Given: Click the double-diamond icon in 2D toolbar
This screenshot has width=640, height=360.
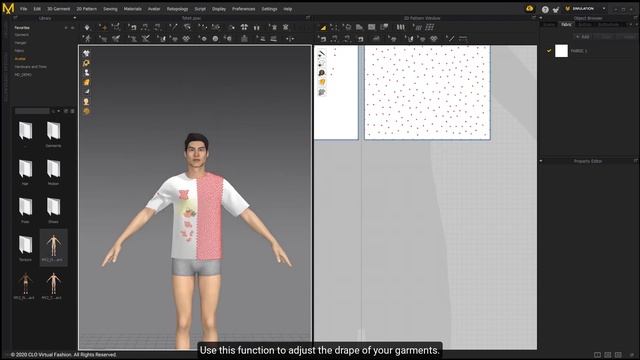Looking at the screenshot, I should (x=434, y=38).
